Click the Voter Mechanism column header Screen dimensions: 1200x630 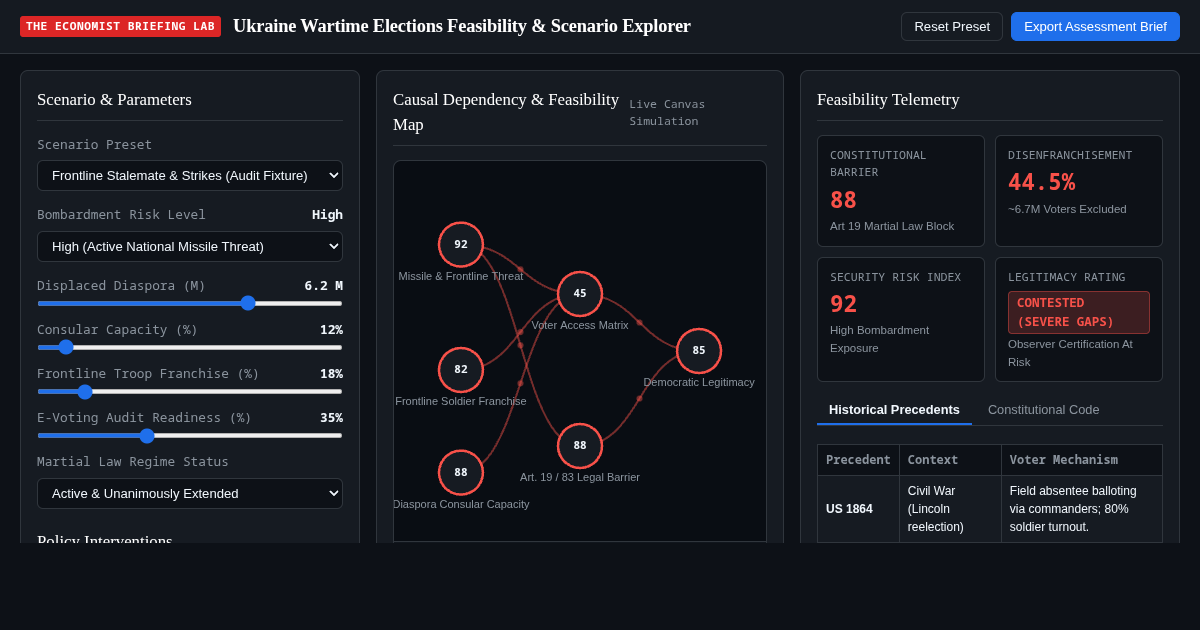[1082, 460]
